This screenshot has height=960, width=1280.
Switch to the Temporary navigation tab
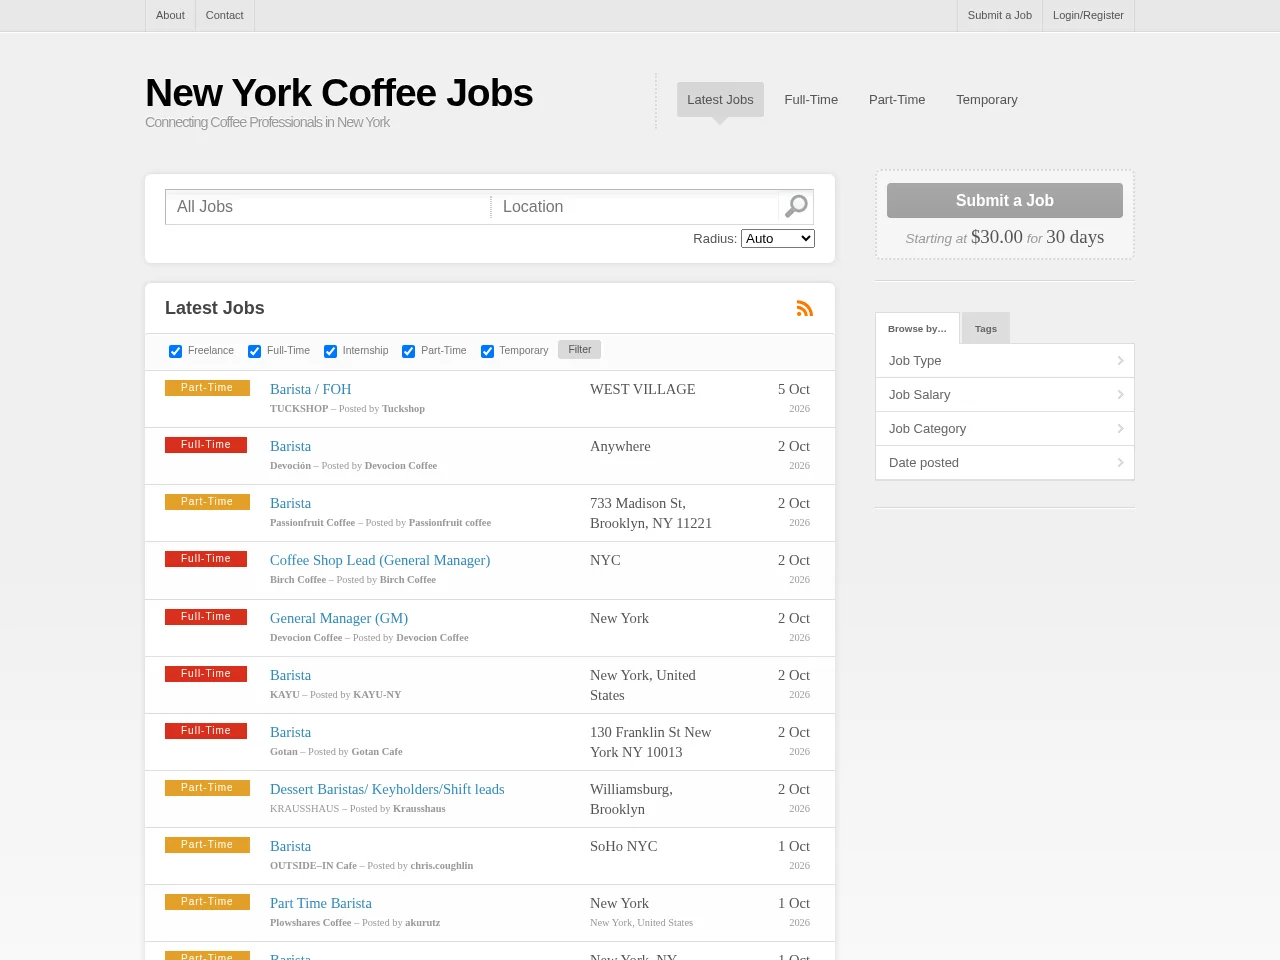coord(987,99)
